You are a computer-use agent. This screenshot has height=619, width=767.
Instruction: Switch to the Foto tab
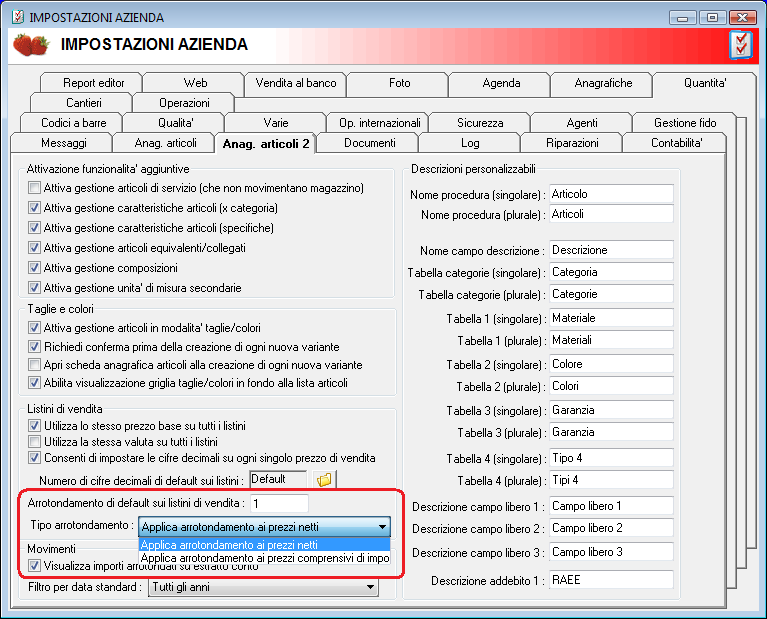click(399, 83)
